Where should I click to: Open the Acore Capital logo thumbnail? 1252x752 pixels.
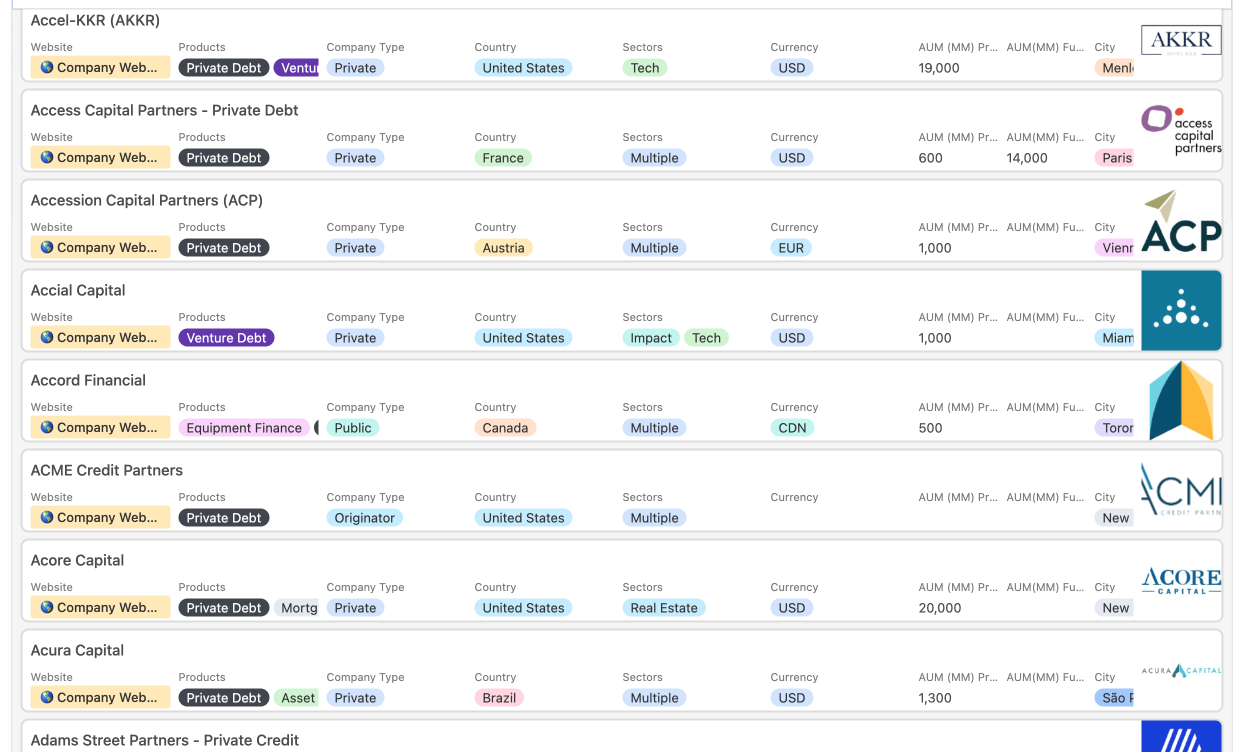click(1181, 581)
